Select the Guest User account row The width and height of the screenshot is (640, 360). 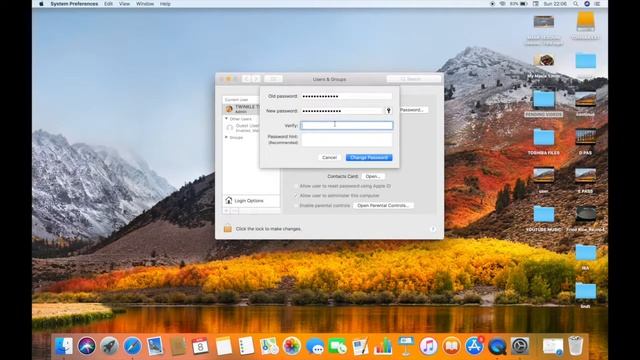tap(242, 128)
